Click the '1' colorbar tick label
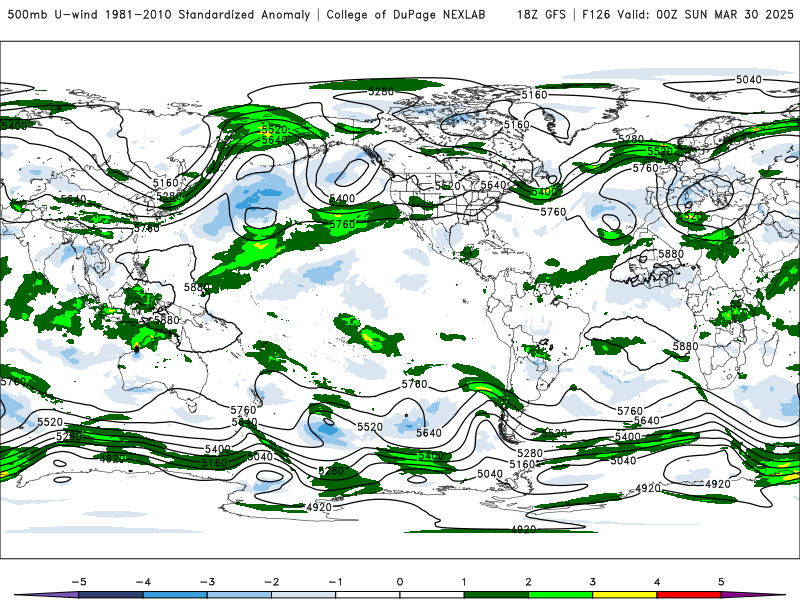 point(464,582)
